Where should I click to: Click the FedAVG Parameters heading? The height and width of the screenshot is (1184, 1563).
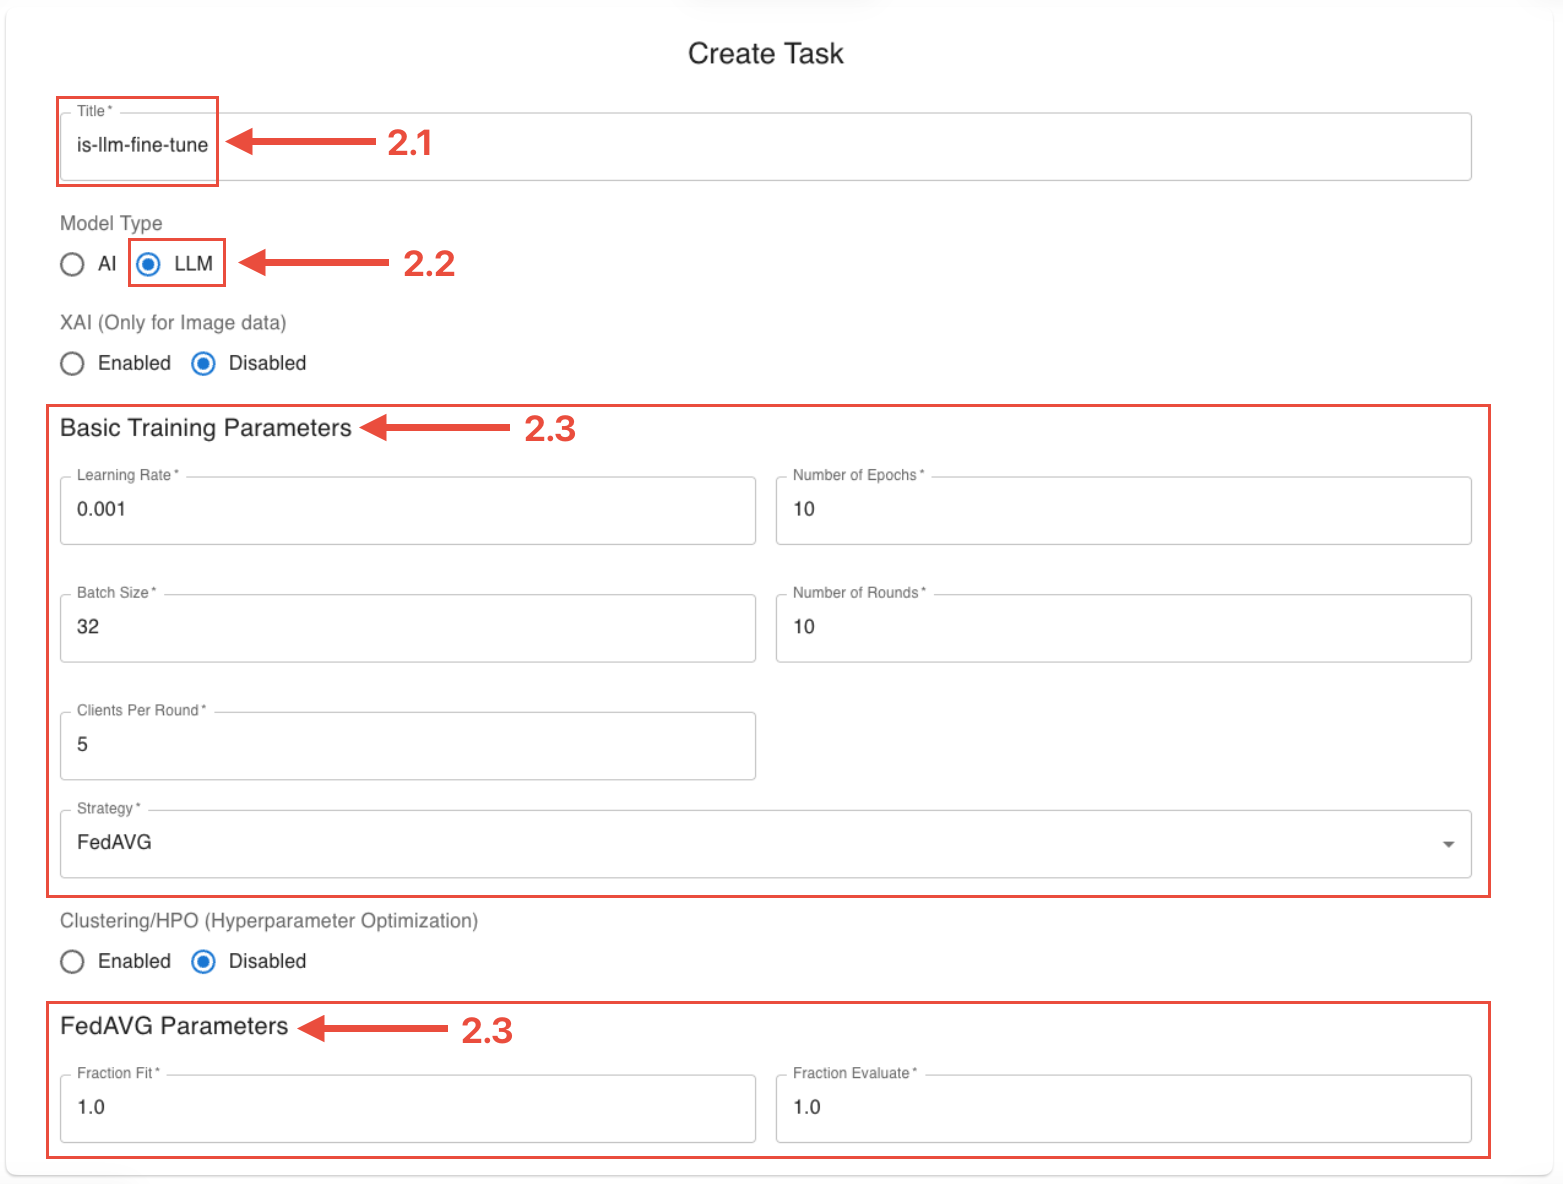(174, 1026)
